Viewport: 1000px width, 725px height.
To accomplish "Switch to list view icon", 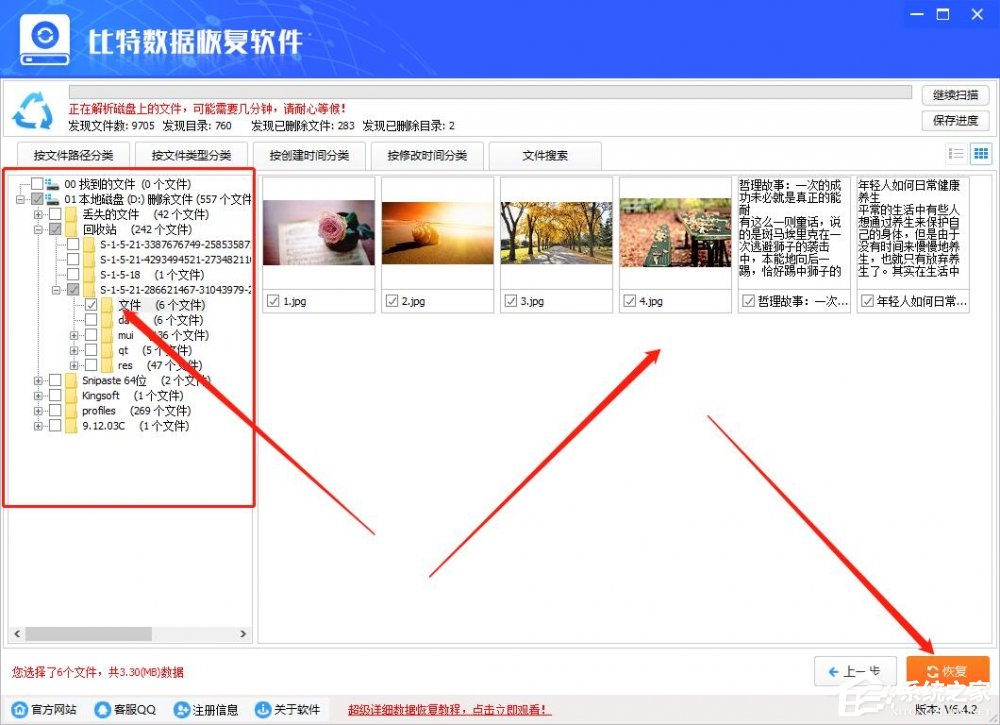I will pyautogui.click(x=956, y=152).
